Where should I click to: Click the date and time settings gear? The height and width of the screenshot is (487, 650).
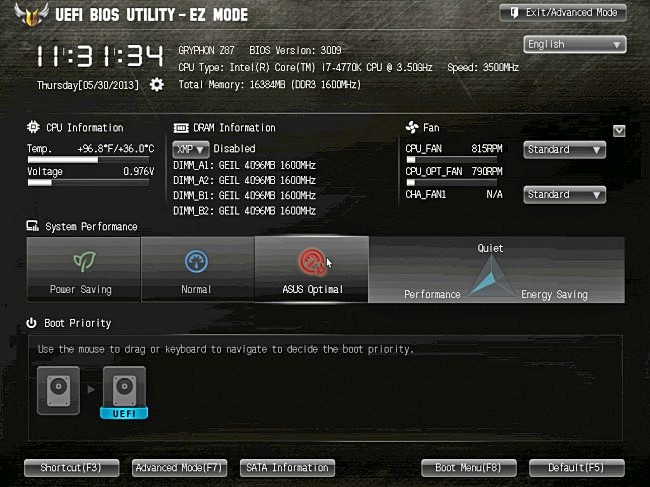click(x=157, y=85)
